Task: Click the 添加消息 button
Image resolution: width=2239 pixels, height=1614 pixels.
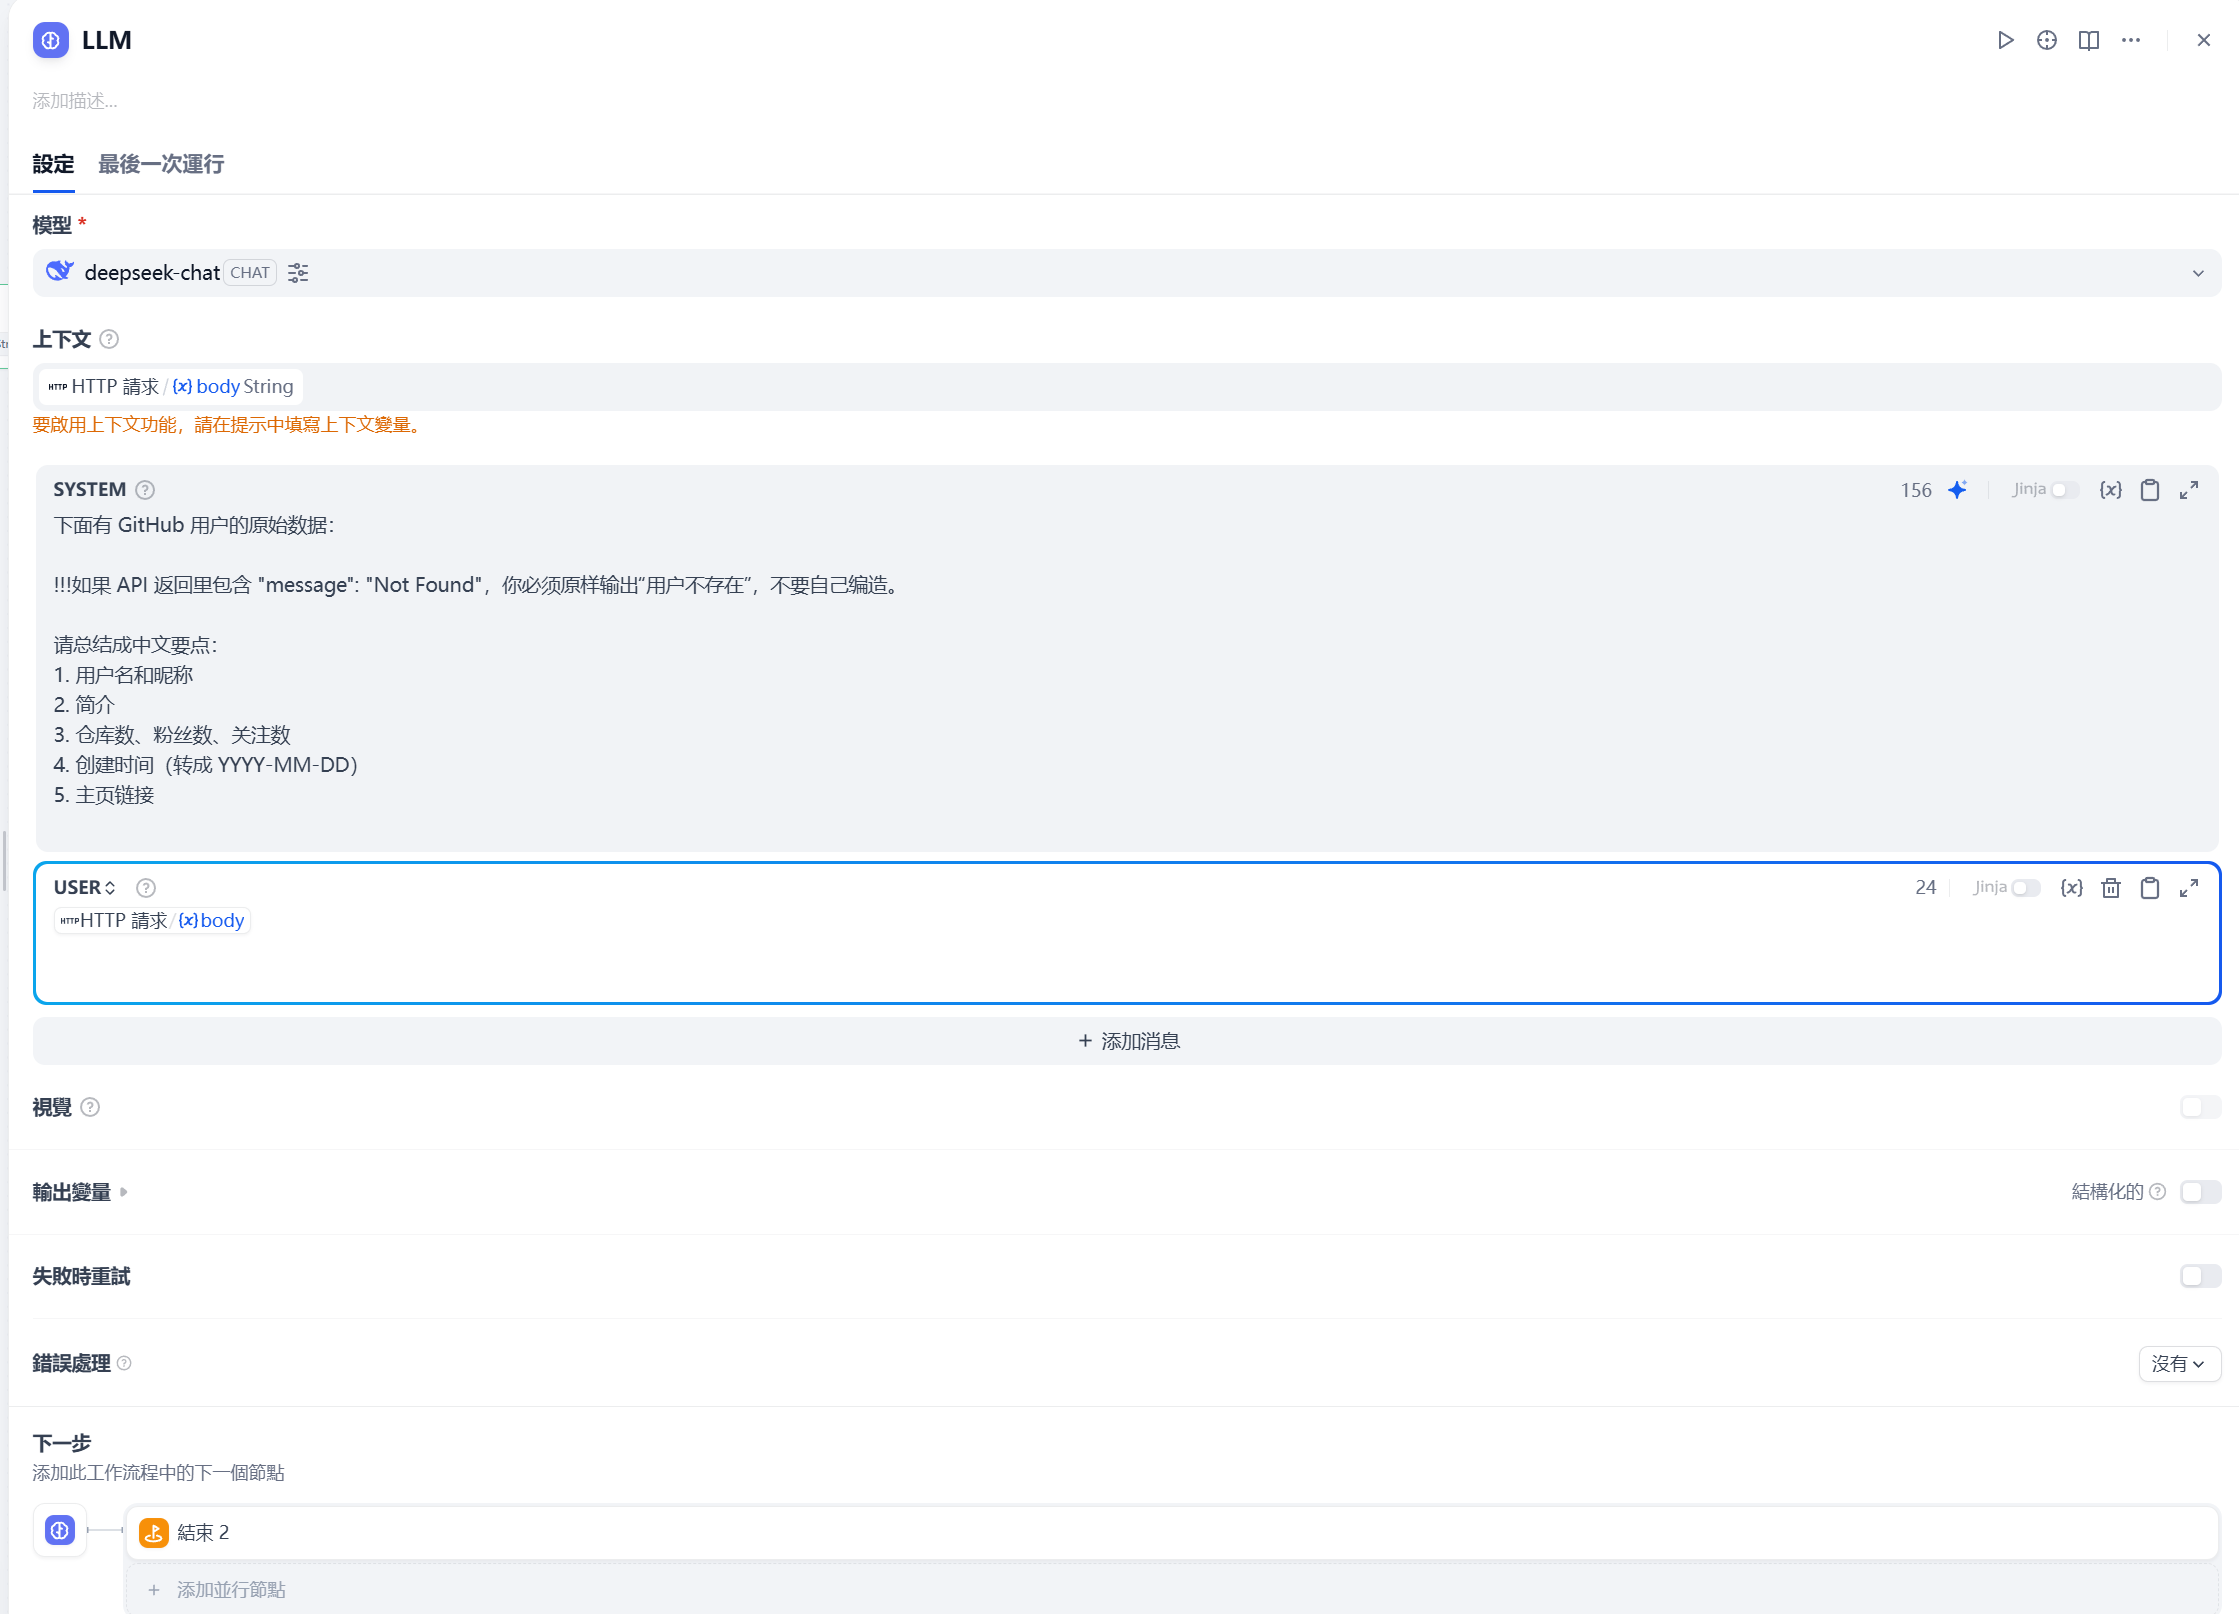Action: [x=1128, y=1041]
